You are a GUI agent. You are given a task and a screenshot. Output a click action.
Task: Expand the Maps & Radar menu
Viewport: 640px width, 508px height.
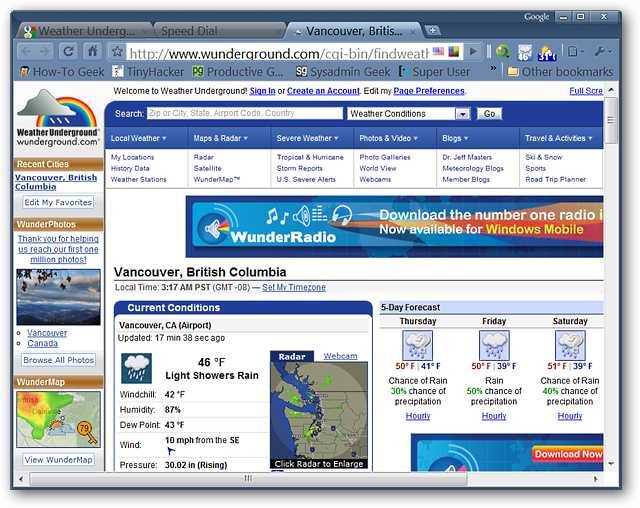pyautogui.click(x=221, y=138)
